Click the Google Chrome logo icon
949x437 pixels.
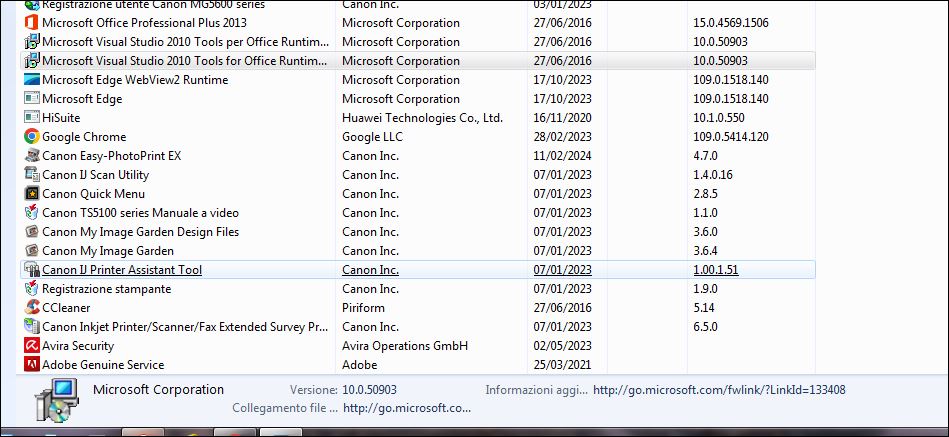click(31, 137)
